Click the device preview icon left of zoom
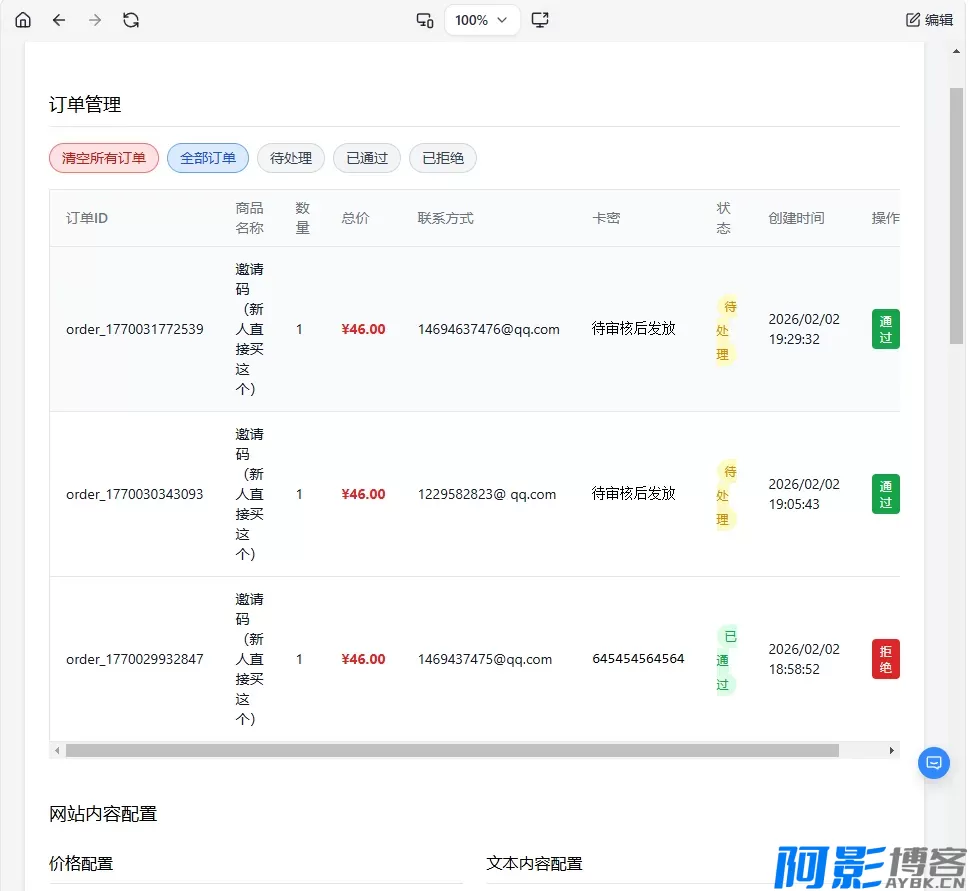This screenshot has width=970, height=891. pyautogui.click(x=424, y=20)
